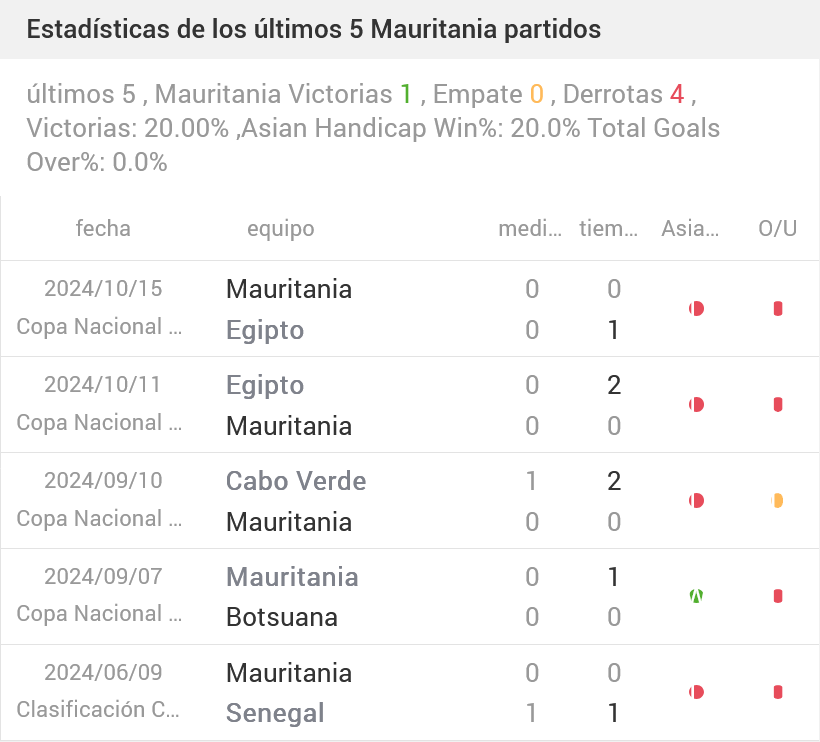The width and height of the screenshot is (820, 742).
Task: Click the 2024/09/07 match date
Action: tap(103, 577)
